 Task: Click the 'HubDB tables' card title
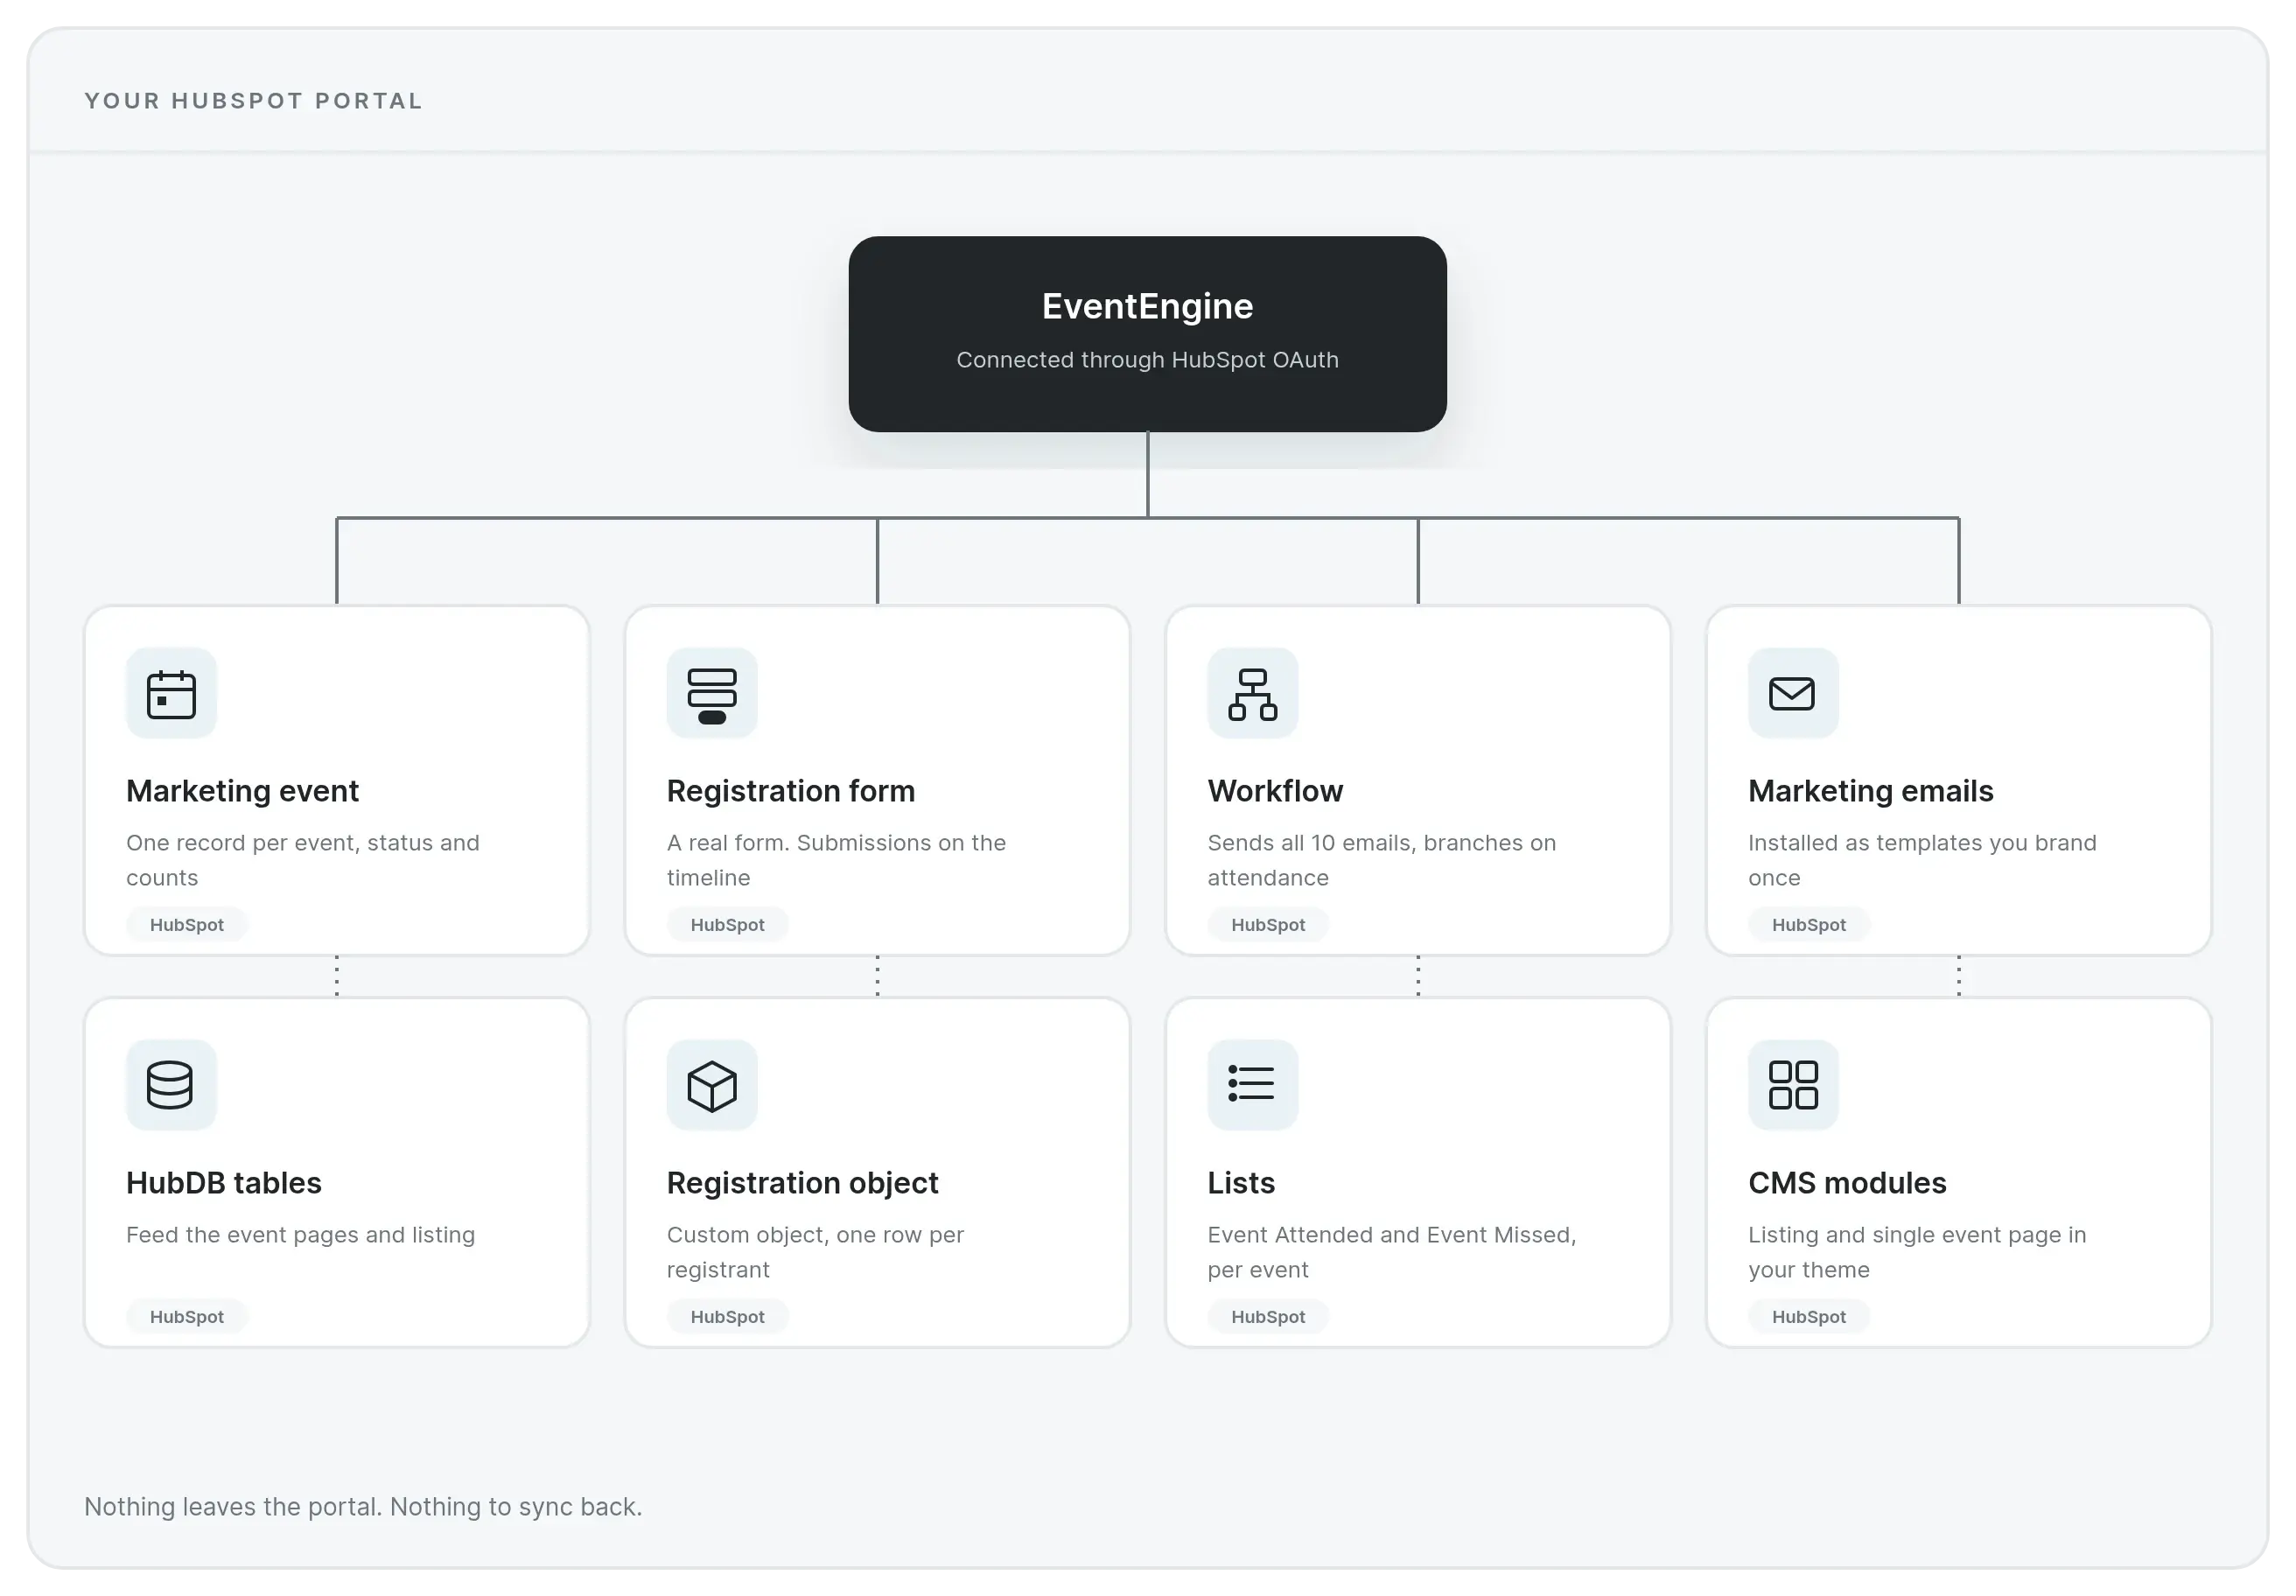pyautogui.click(x=224, y=1183)
